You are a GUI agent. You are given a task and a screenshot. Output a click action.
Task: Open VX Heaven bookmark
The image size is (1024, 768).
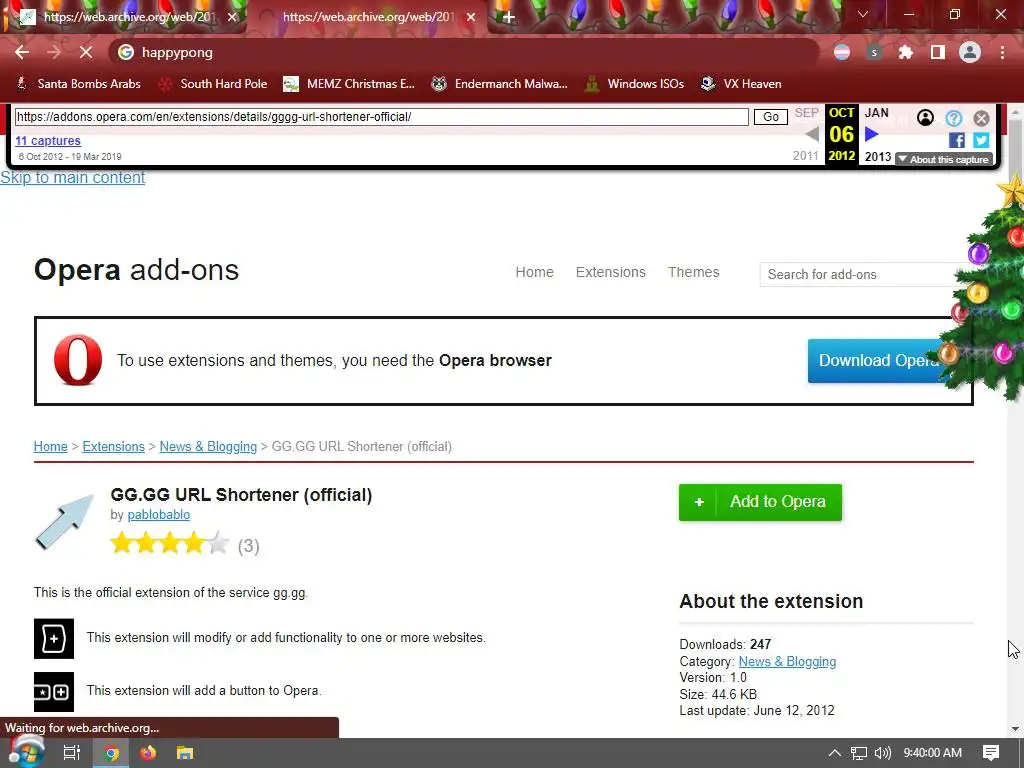point(741,84)
